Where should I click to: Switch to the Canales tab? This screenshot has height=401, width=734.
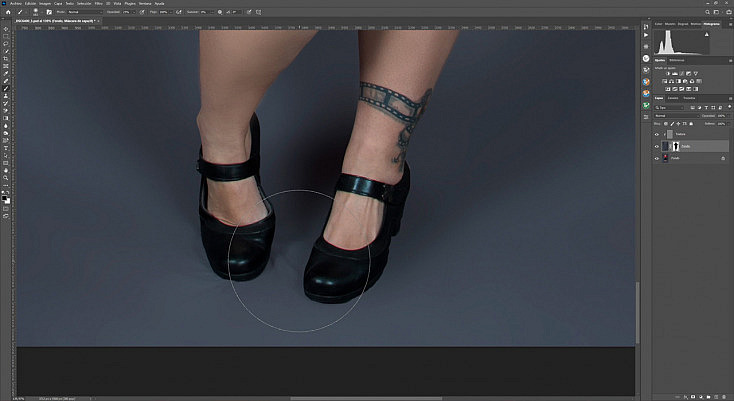pyautogui.click(x=673, y=98)
